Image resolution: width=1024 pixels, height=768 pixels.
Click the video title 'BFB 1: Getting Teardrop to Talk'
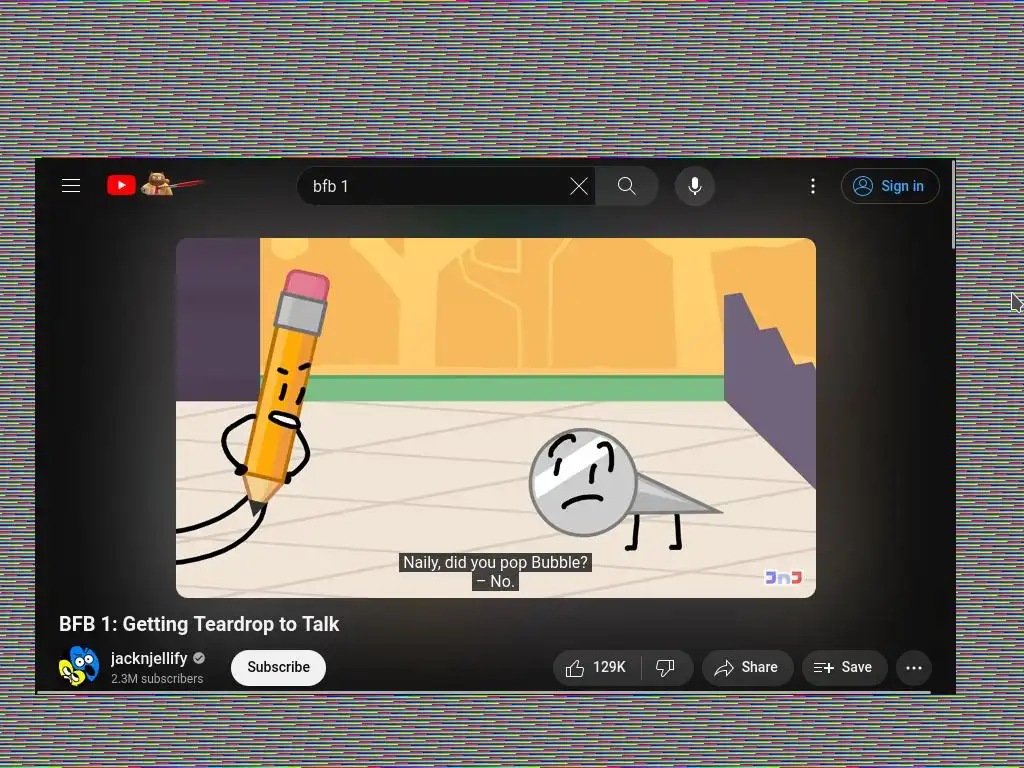[x=199, y=624]
